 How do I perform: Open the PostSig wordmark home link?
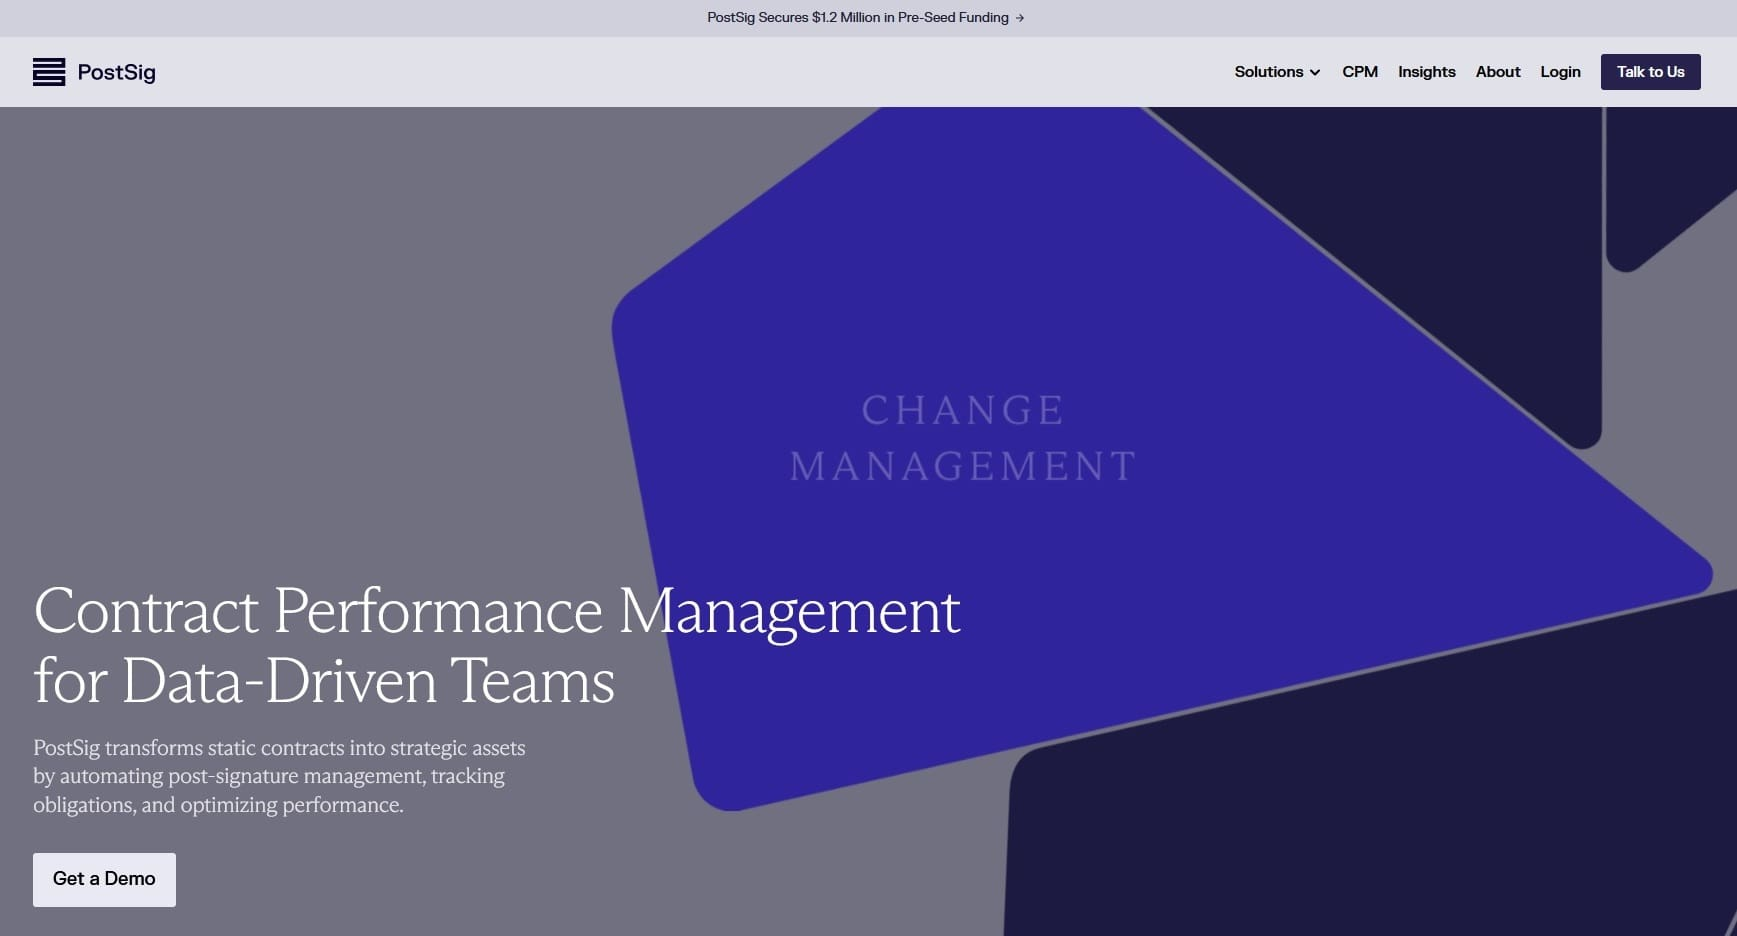click(x=116, y=72)
